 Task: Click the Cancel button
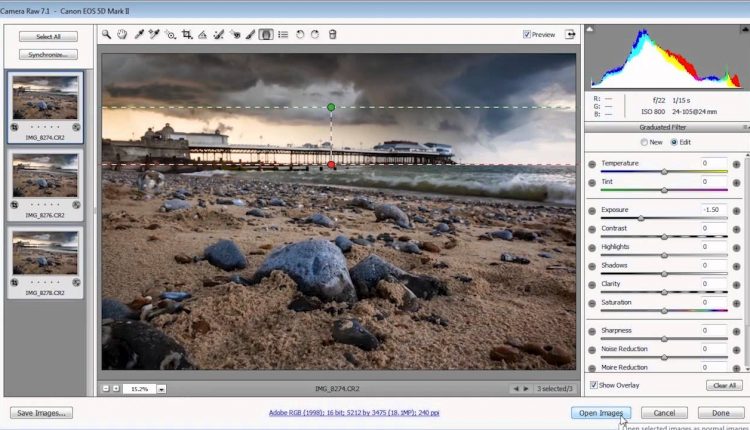[x=664, y=412]
